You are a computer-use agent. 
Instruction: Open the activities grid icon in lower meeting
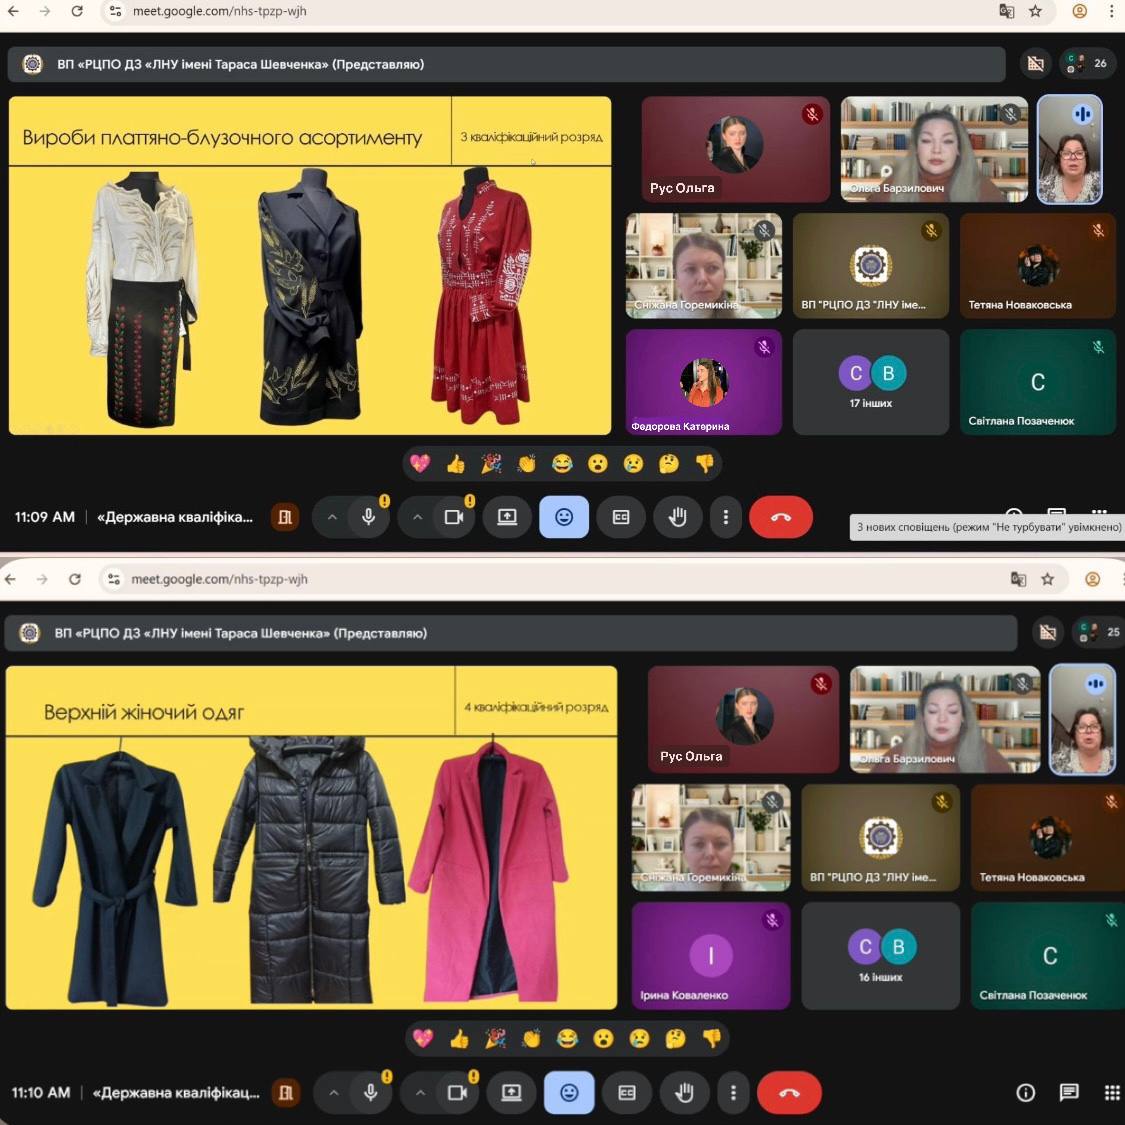(1111, 1092)
